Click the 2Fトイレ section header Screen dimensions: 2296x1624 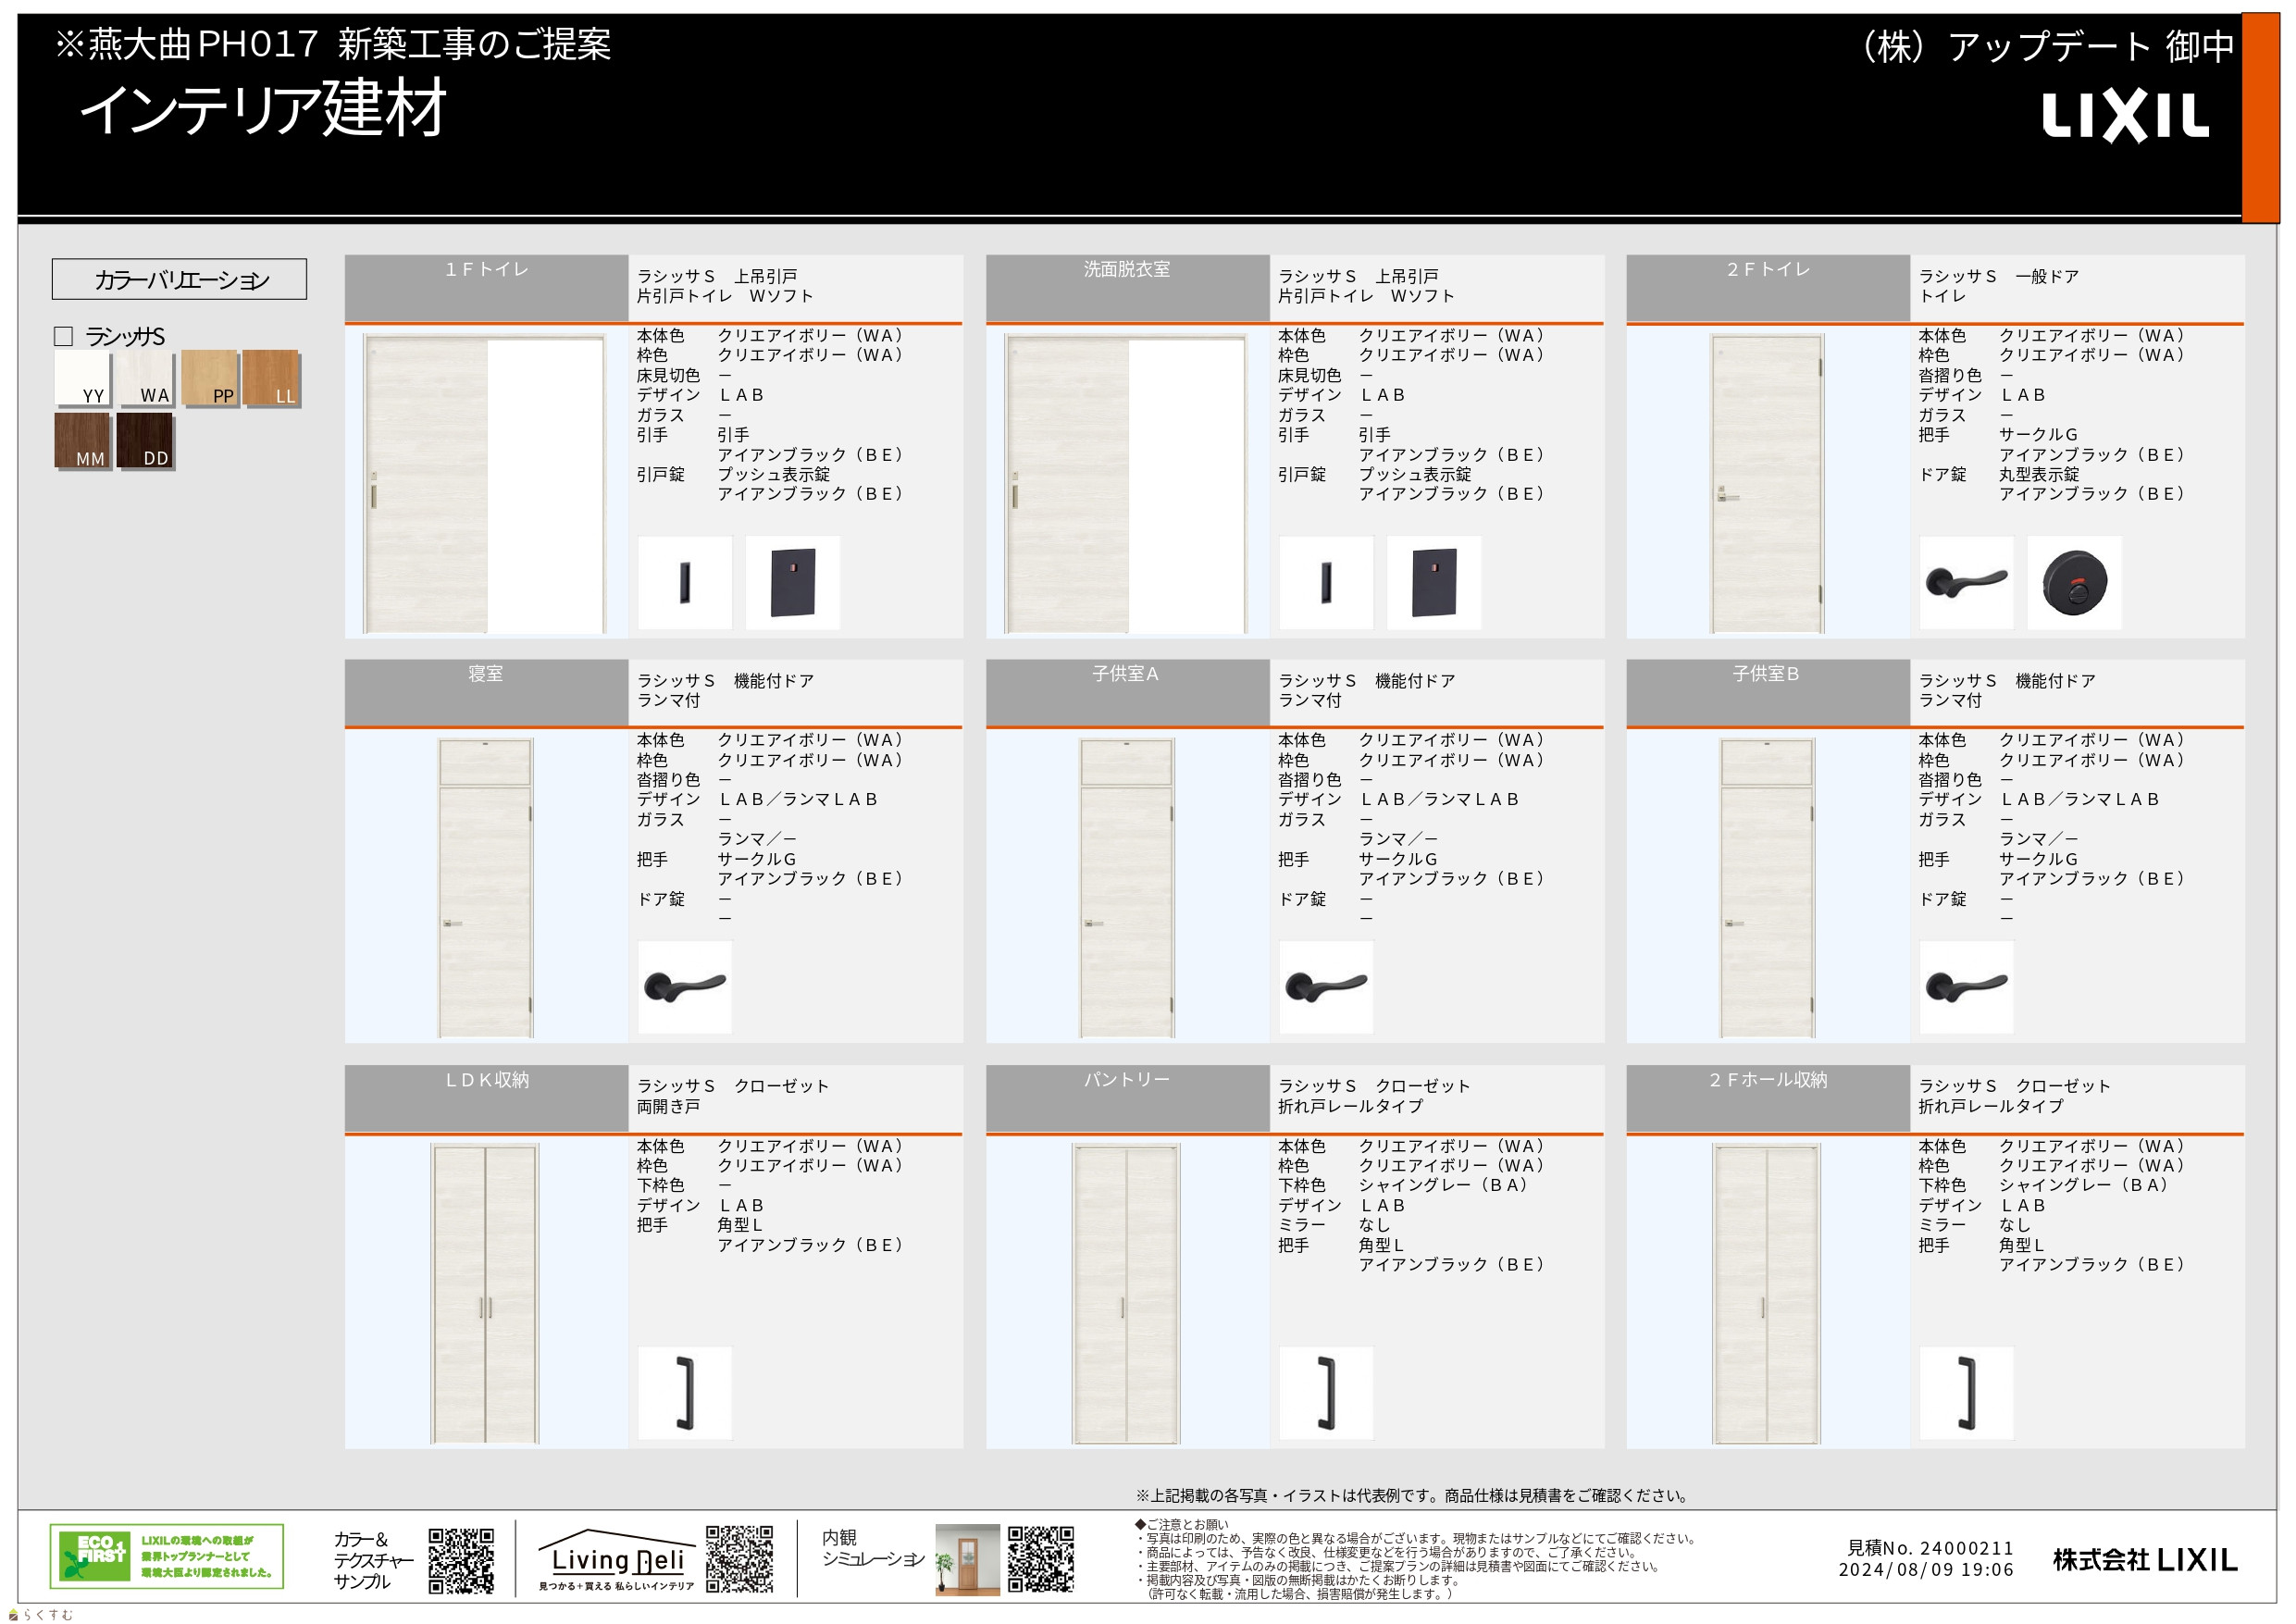pos(1768,288)
